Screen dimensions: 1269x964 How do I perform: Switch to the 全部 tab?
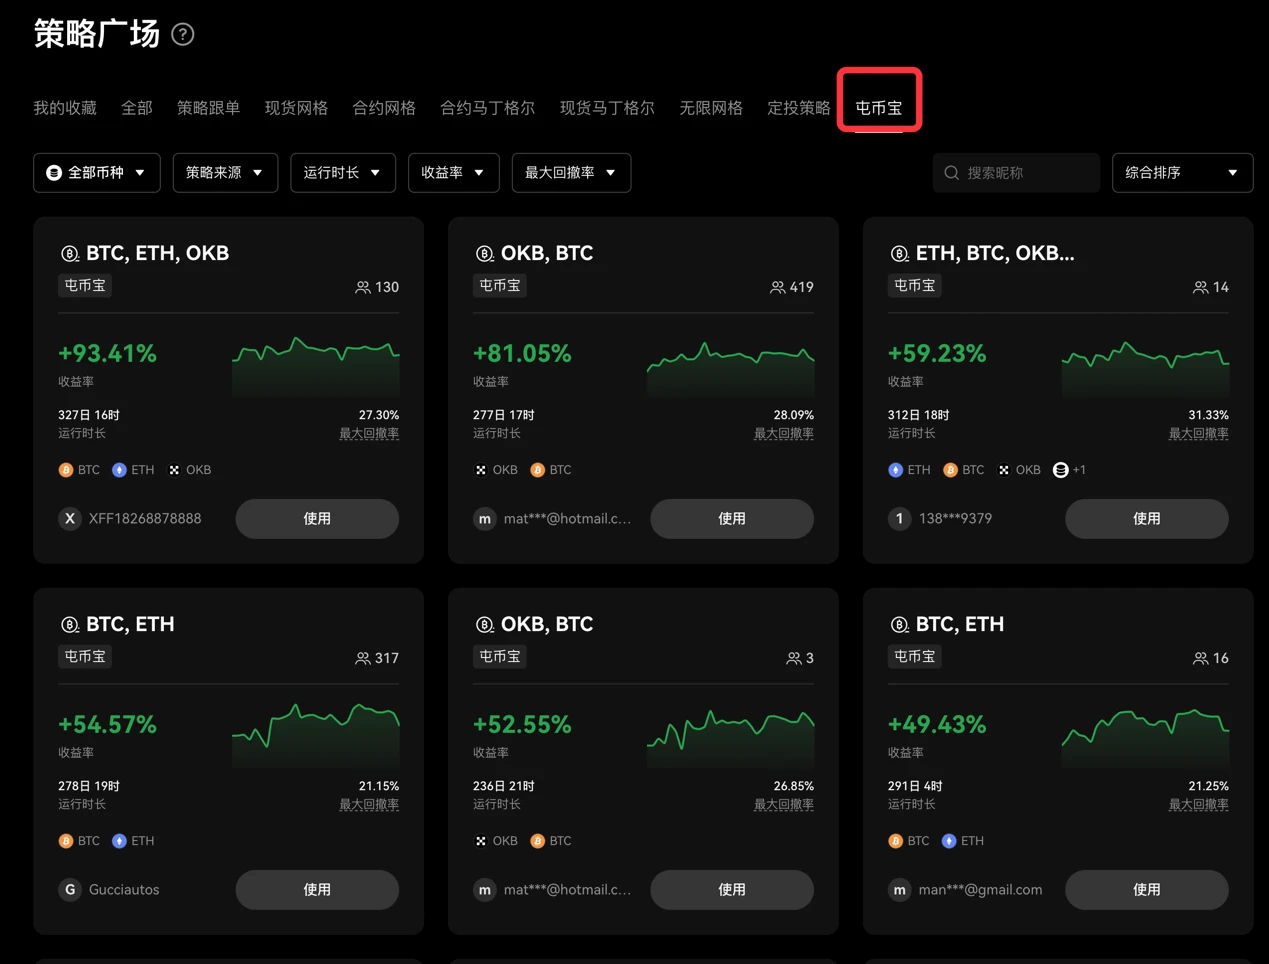pyautogui.click(x=137, y=108)
